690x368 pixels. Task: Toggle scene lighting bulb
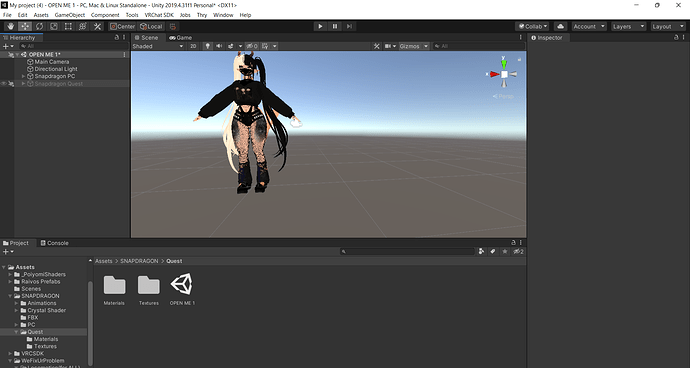point(207,46)
